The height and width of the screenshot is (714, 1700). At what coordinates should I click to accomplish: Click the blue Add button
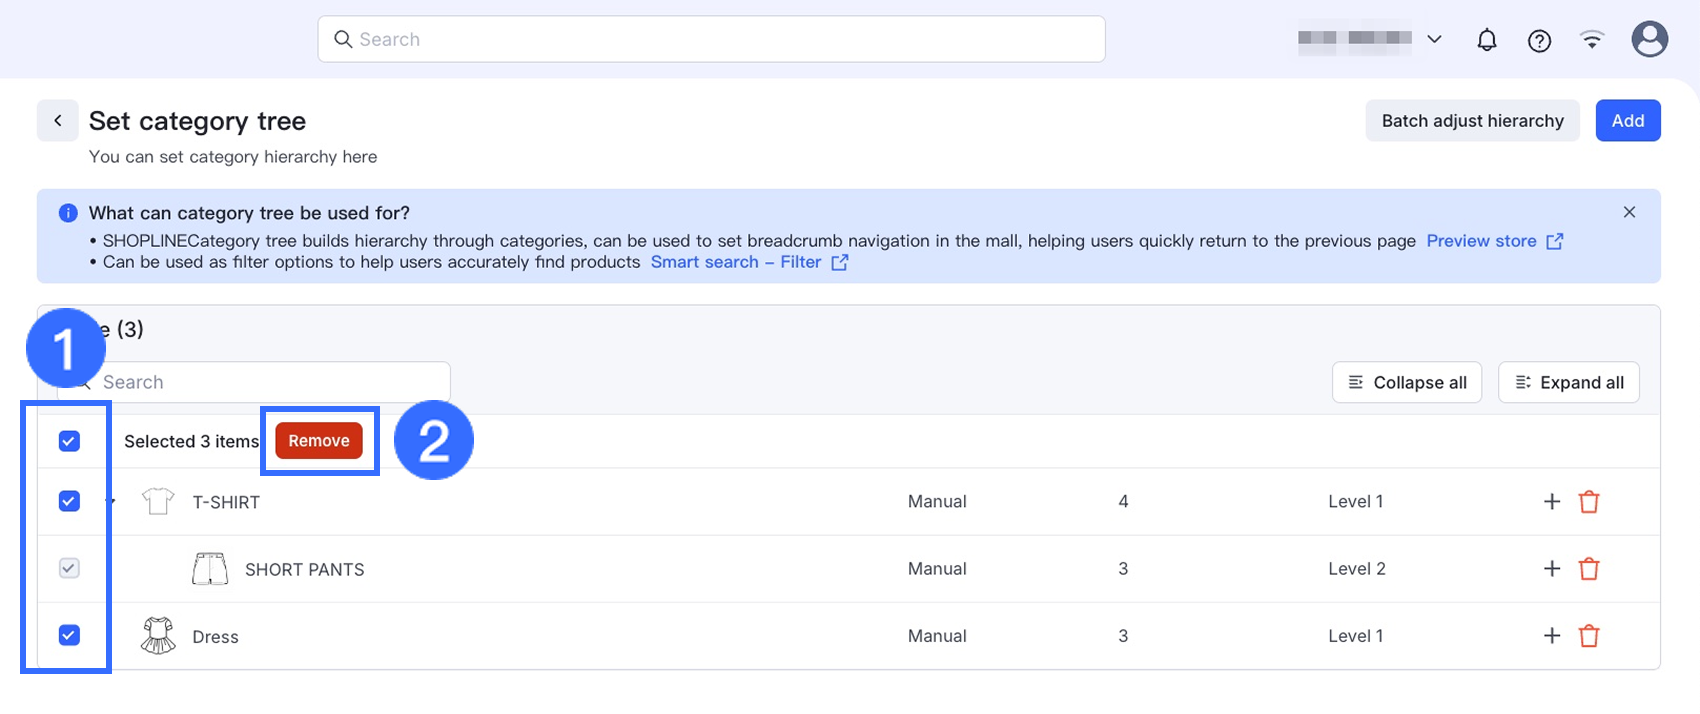(x=1627, y=121)
